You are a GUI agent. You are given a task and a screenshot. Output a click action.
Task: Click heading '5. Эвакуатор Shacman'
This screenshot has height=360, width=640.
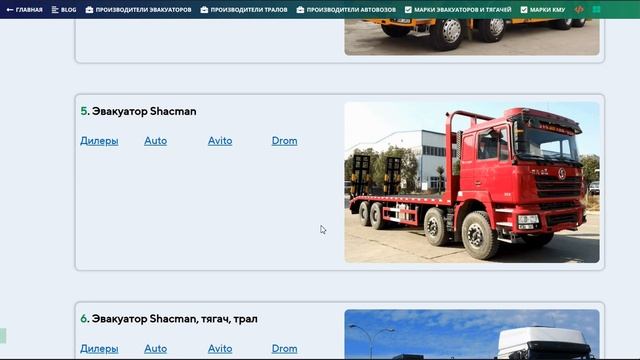tap(138, 111)
